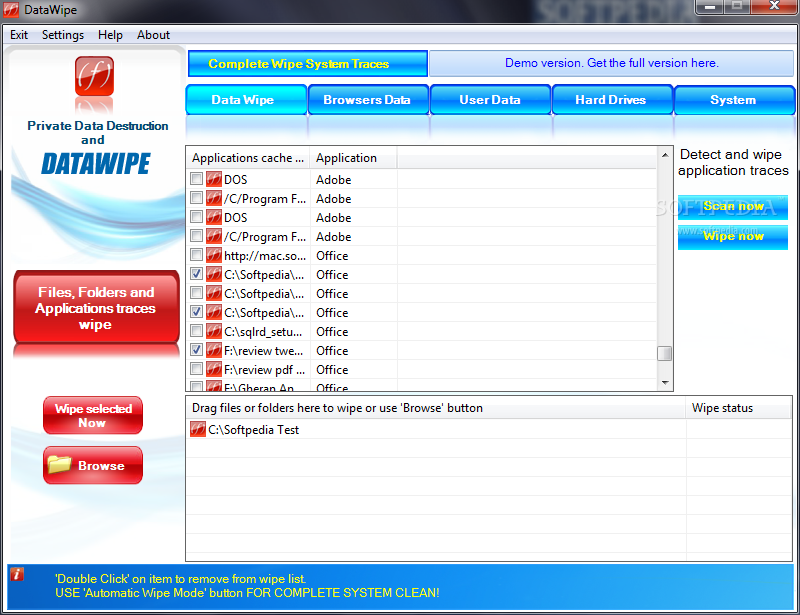Open the About menu
This screenshot has height=615, width=800.
click(153, 35)
